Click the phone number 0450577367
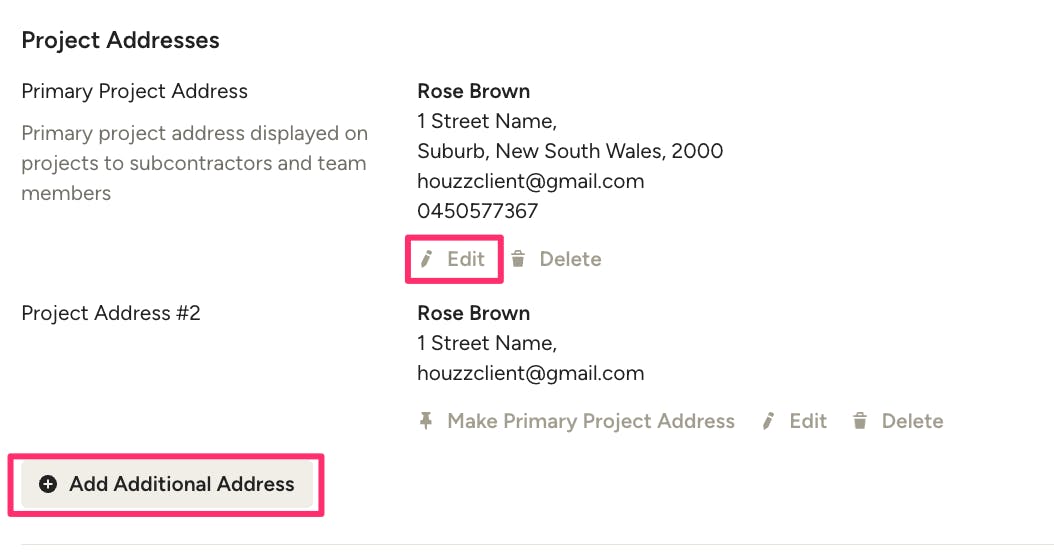 point(477,211)
